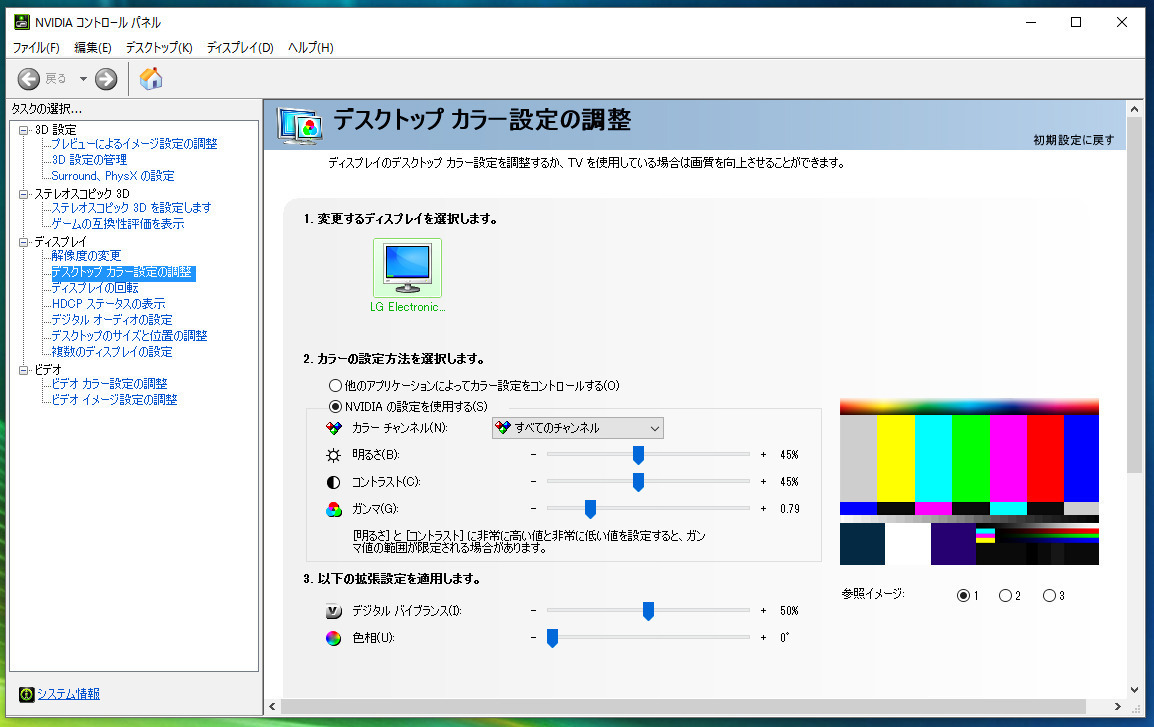
Task: Choose reference image 2 radio button
Action: 1005,595
